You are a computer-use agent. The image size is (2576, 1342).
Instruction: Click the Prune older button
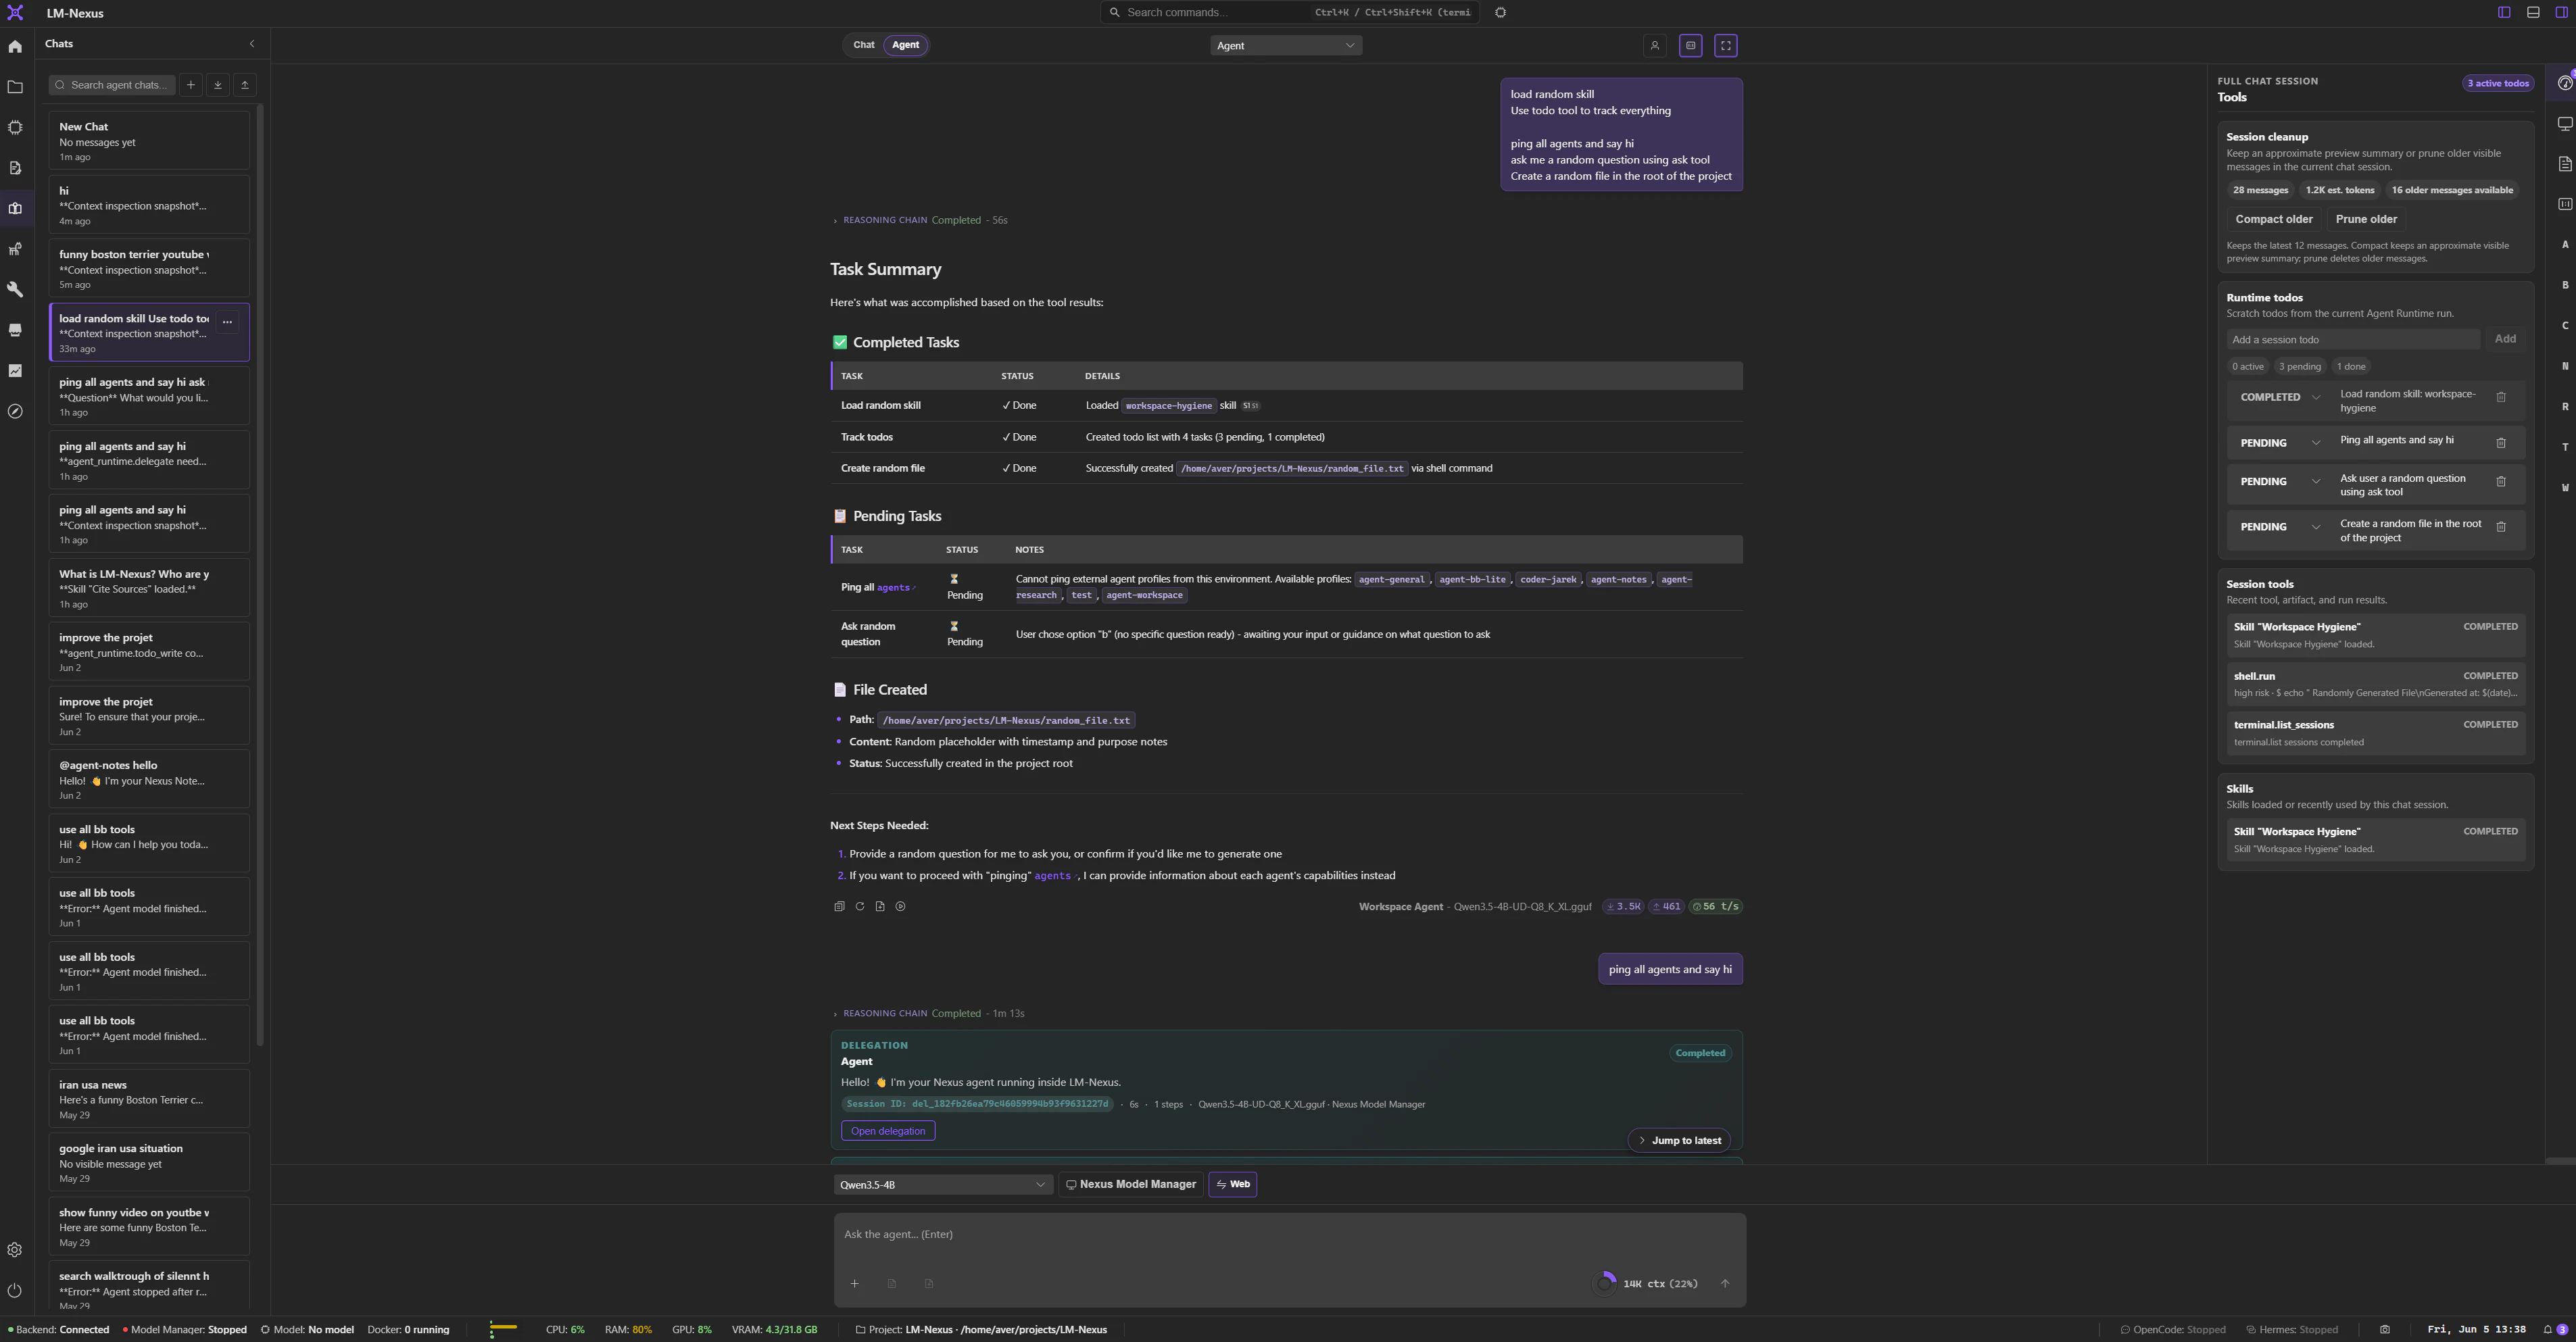point(2366,219)
